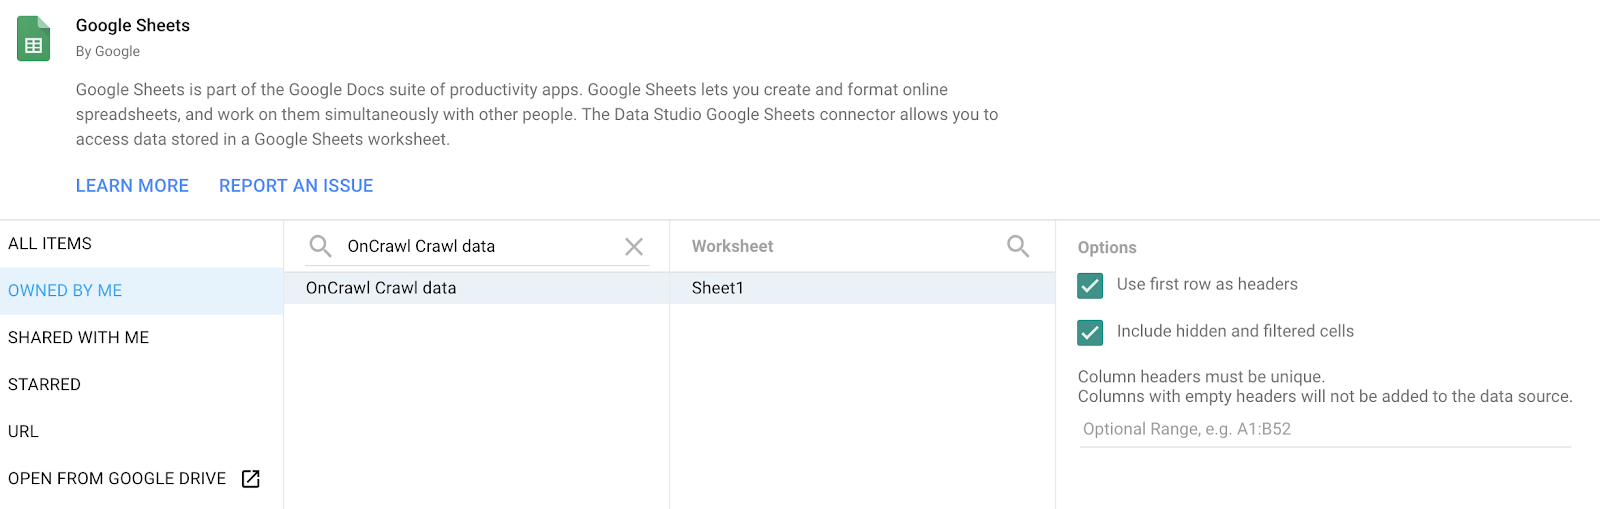Show STARRED spreadsheets
Screen dimensions: 1600x509
(x=44, y=385)
